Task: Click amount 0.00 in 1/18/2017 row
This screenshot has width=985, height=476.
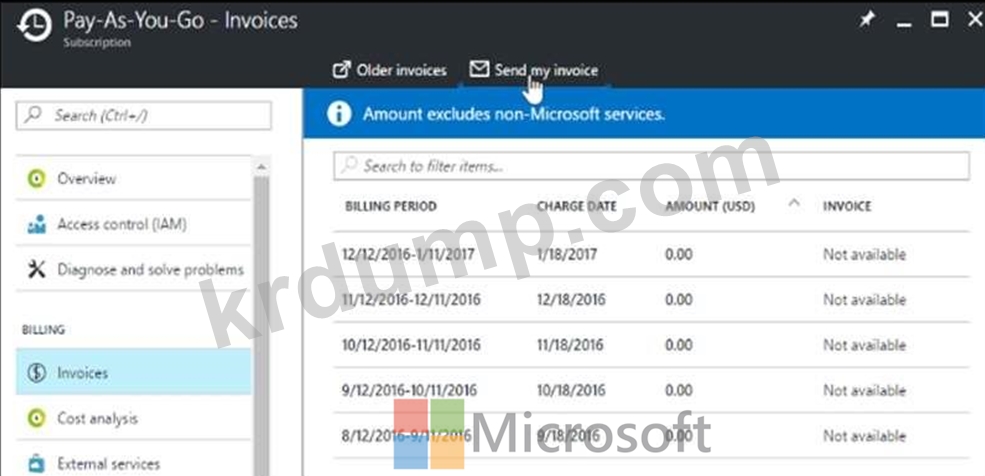Action: [678, 254]
